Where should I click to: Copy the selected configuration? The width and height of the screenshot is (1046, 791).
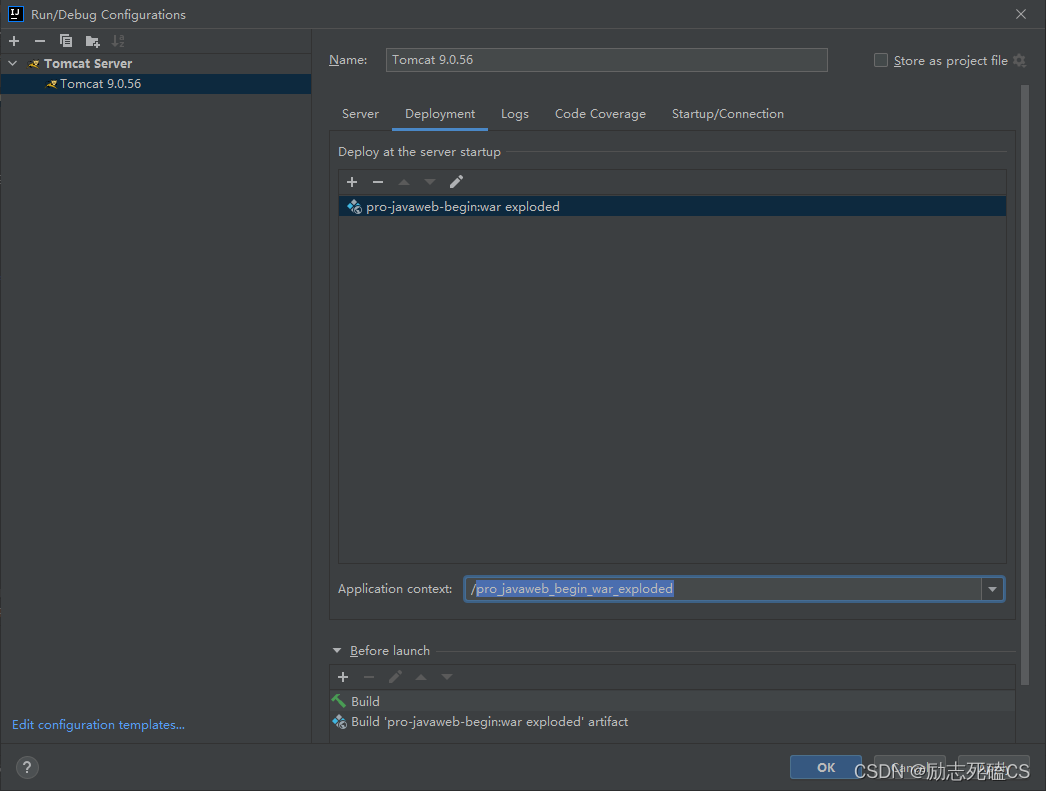tap(65, 41)
